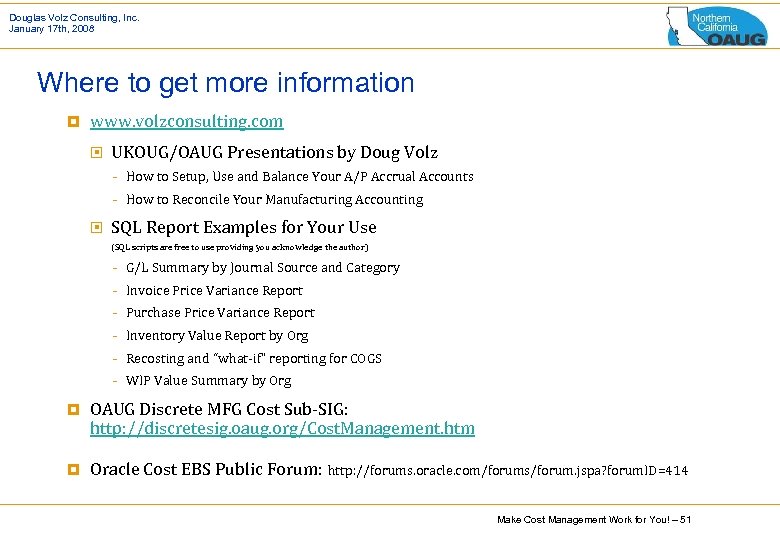This screenshot has width=780, height=540.
Task: Click 'Invoice Price Variance Report' item
Action: (x=214, y=290)
